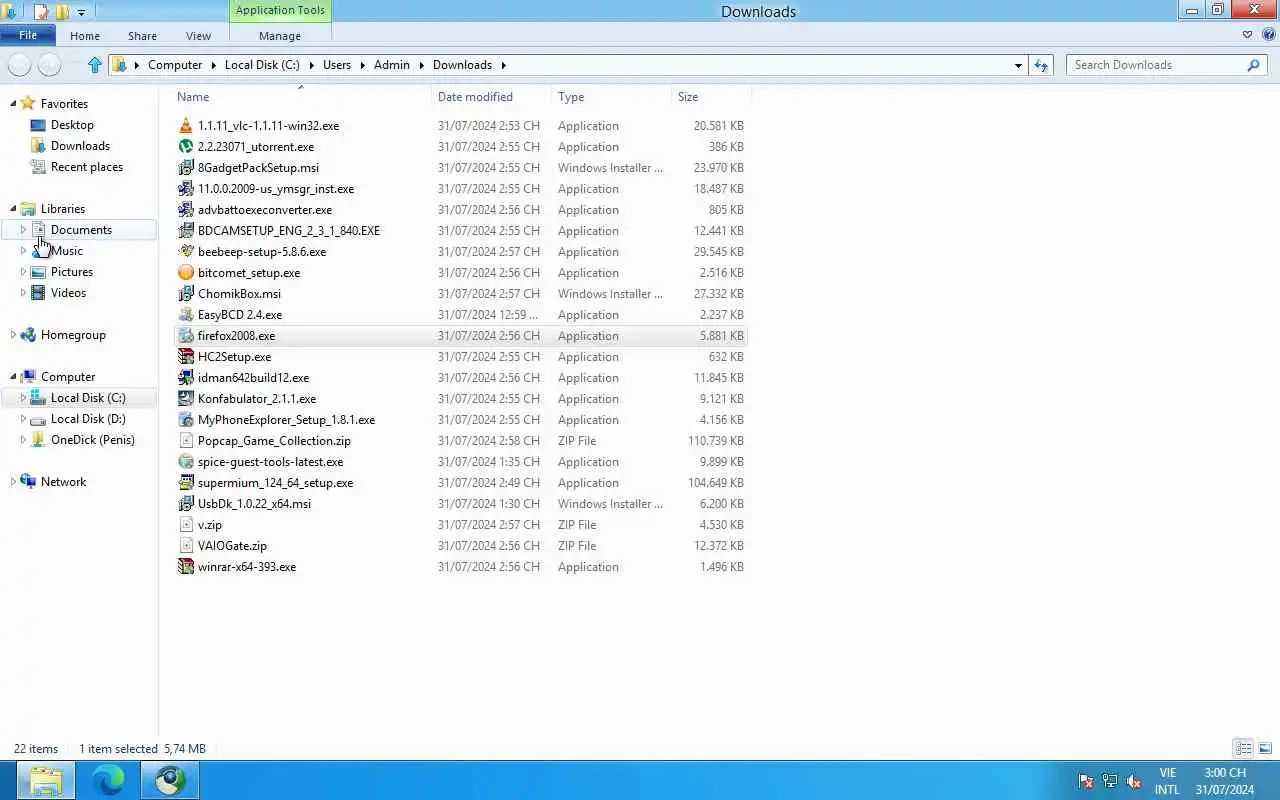Click Users in the address breadcrumb

(337, 65)
